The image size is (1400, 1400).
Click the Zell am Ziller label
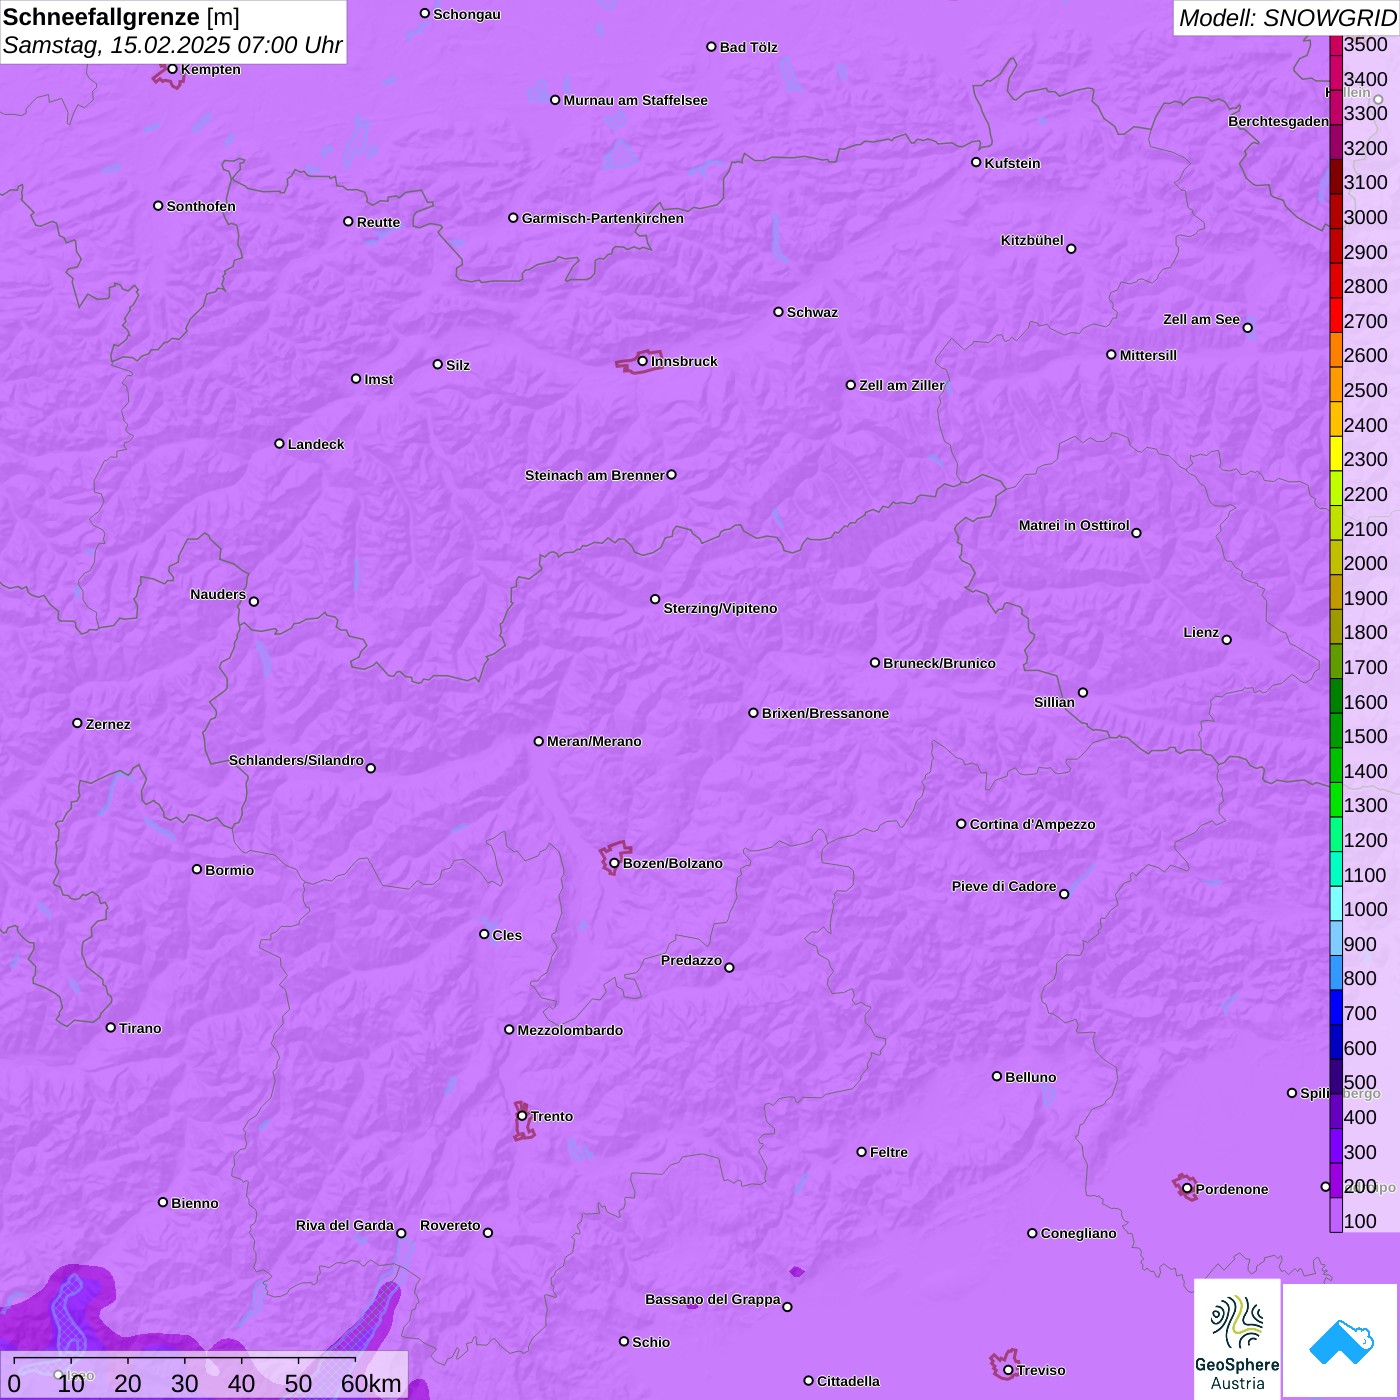902,385
